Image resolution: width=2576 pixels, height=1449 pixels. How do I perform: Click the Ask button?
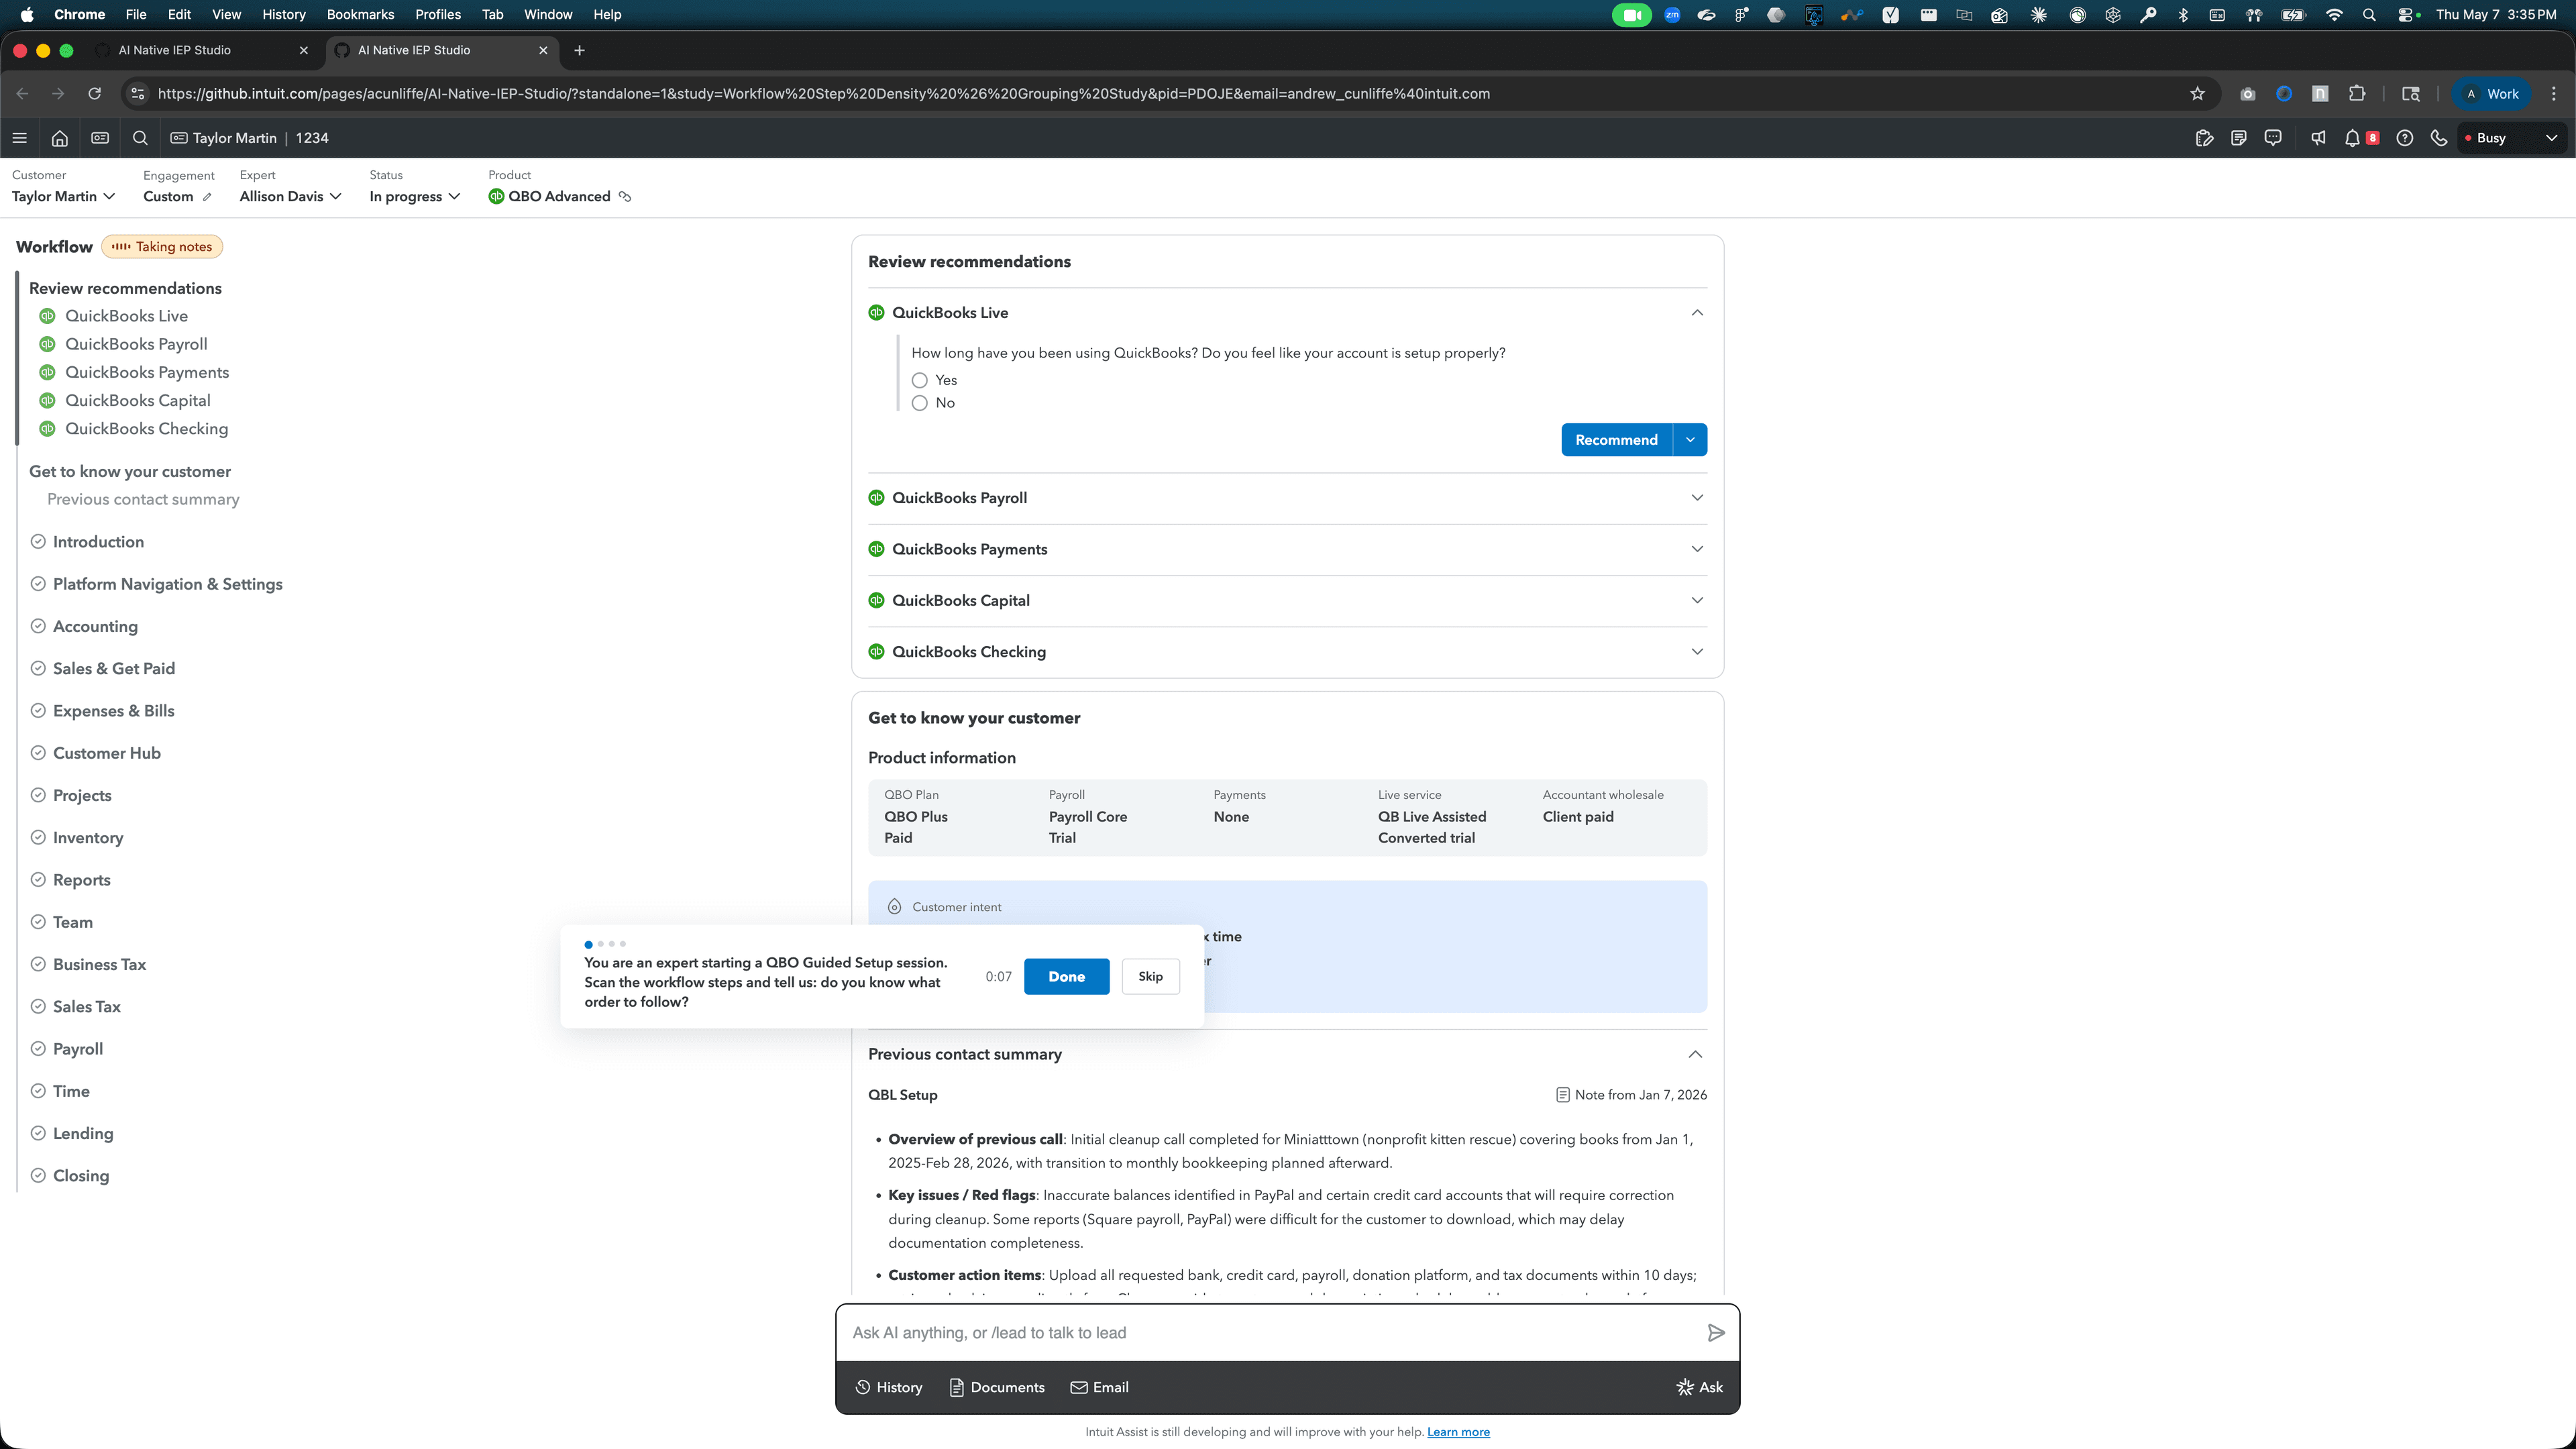tap(1700, 1388)
